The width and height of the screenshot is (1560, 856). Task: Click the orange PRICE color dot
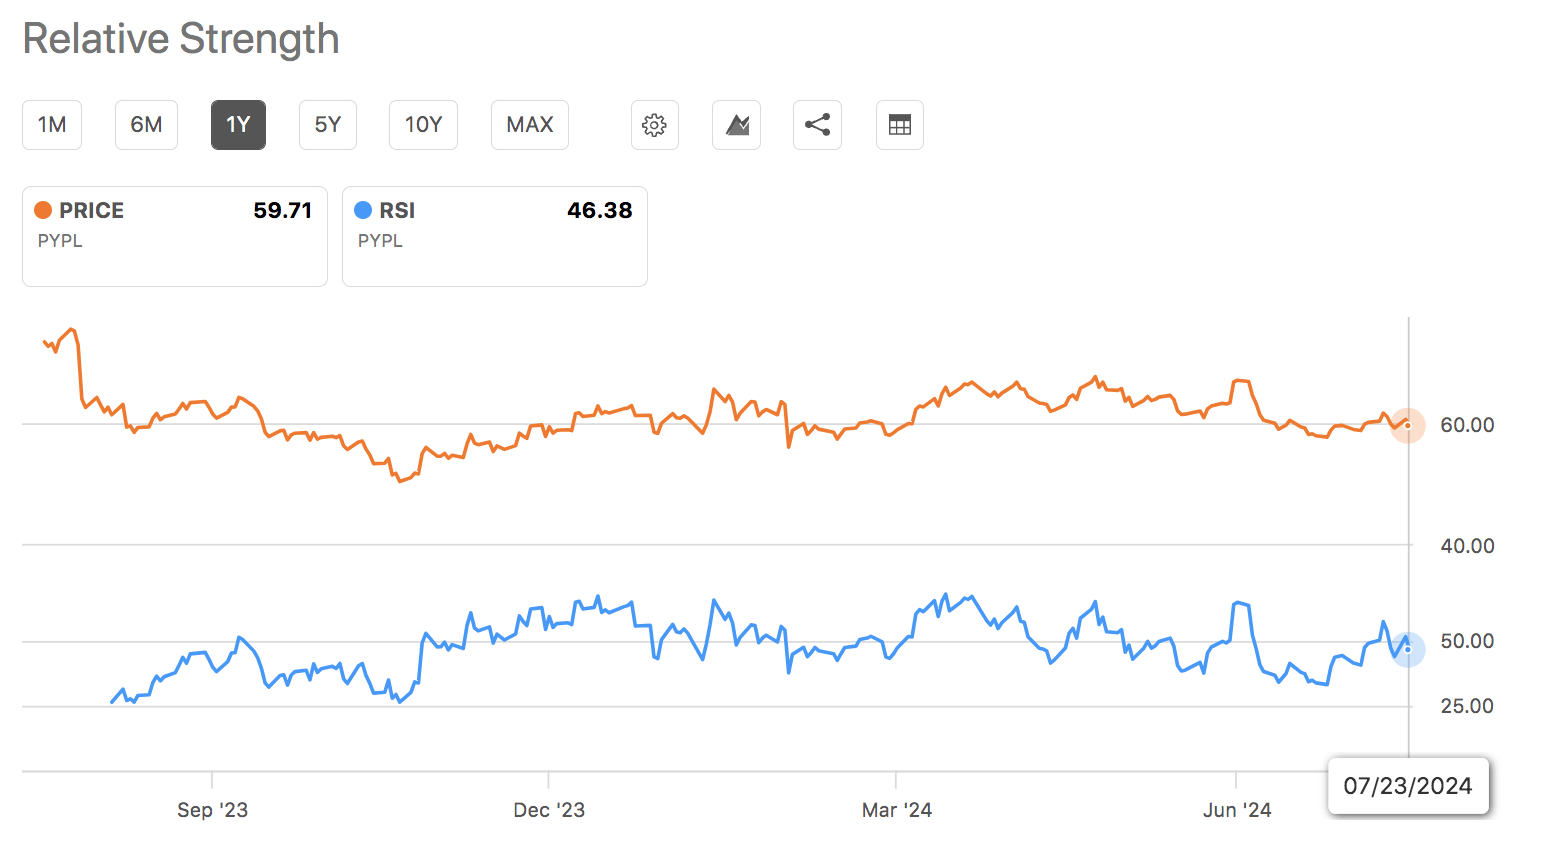(43, 210)
